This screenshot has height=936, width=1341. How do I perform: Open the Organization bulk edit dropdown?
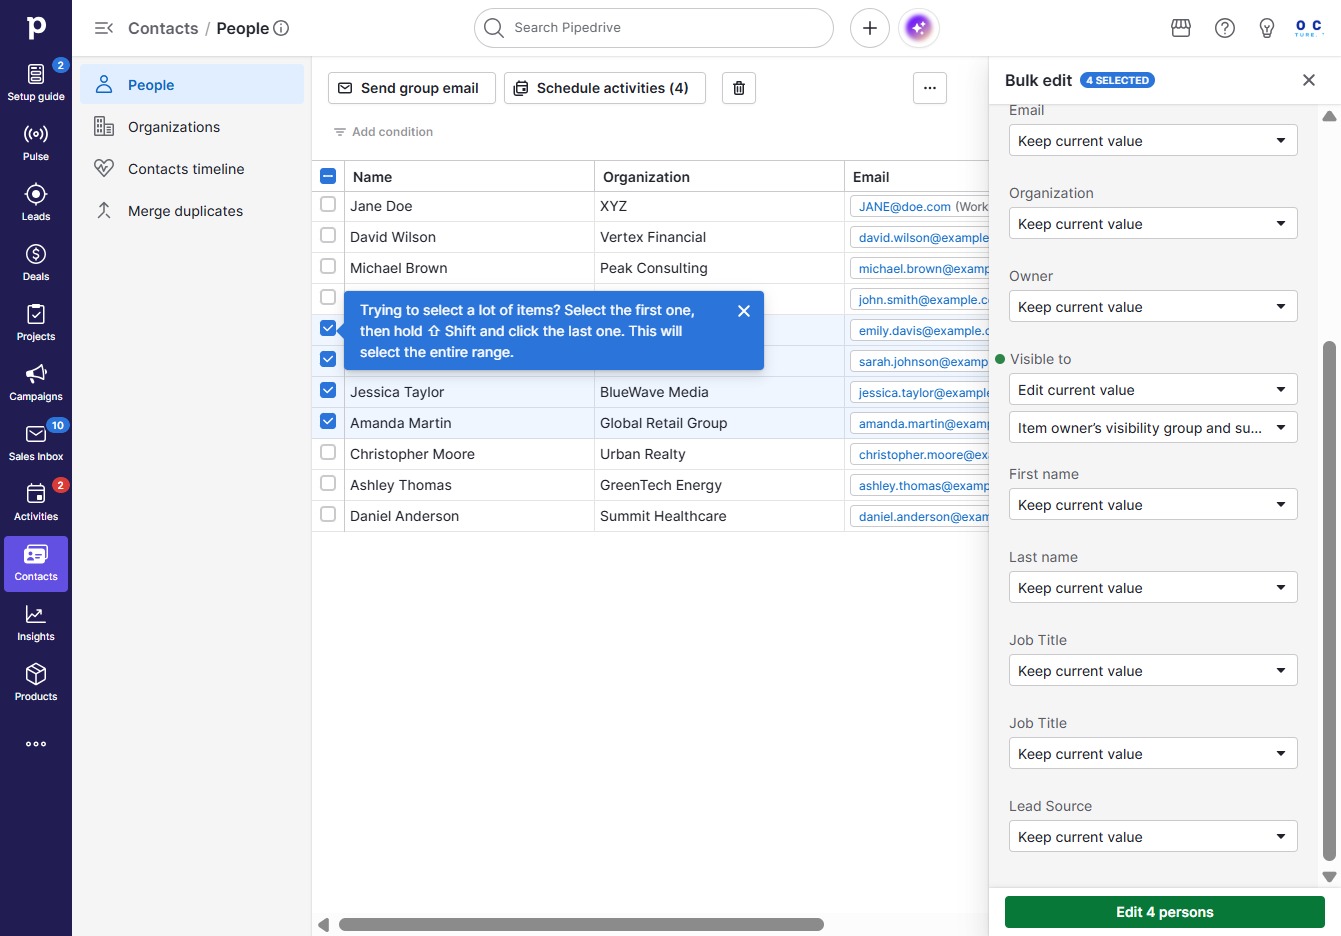click(x=1153, y=224)
